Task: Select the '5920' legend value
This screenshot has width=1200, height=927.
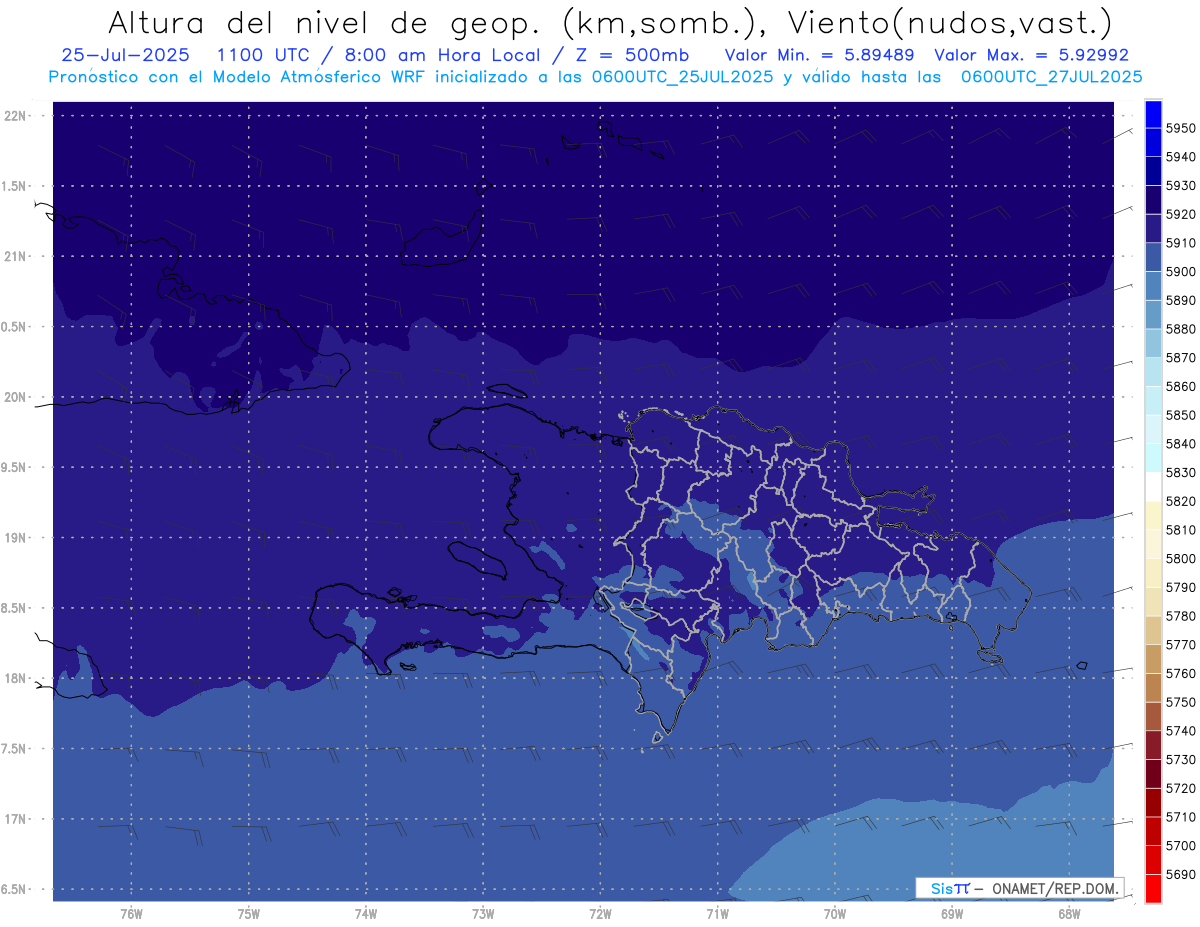Action: 1181,214
